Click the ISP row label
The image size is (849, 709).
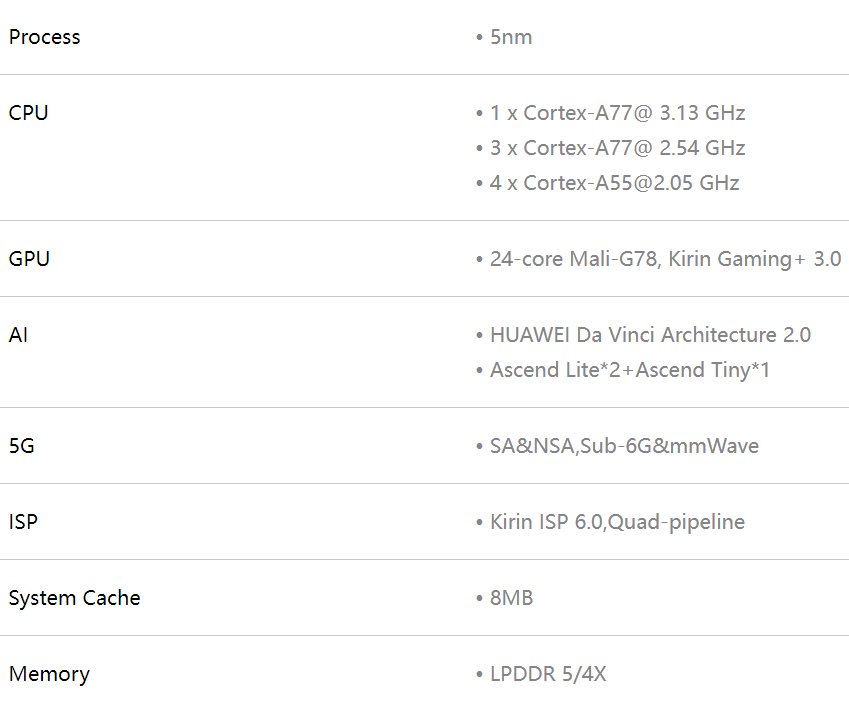23,522
